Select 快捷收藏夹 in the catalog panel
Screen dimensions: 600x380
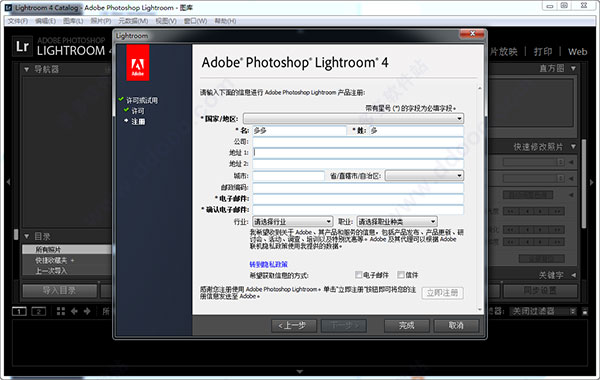[x=67, y=260]
